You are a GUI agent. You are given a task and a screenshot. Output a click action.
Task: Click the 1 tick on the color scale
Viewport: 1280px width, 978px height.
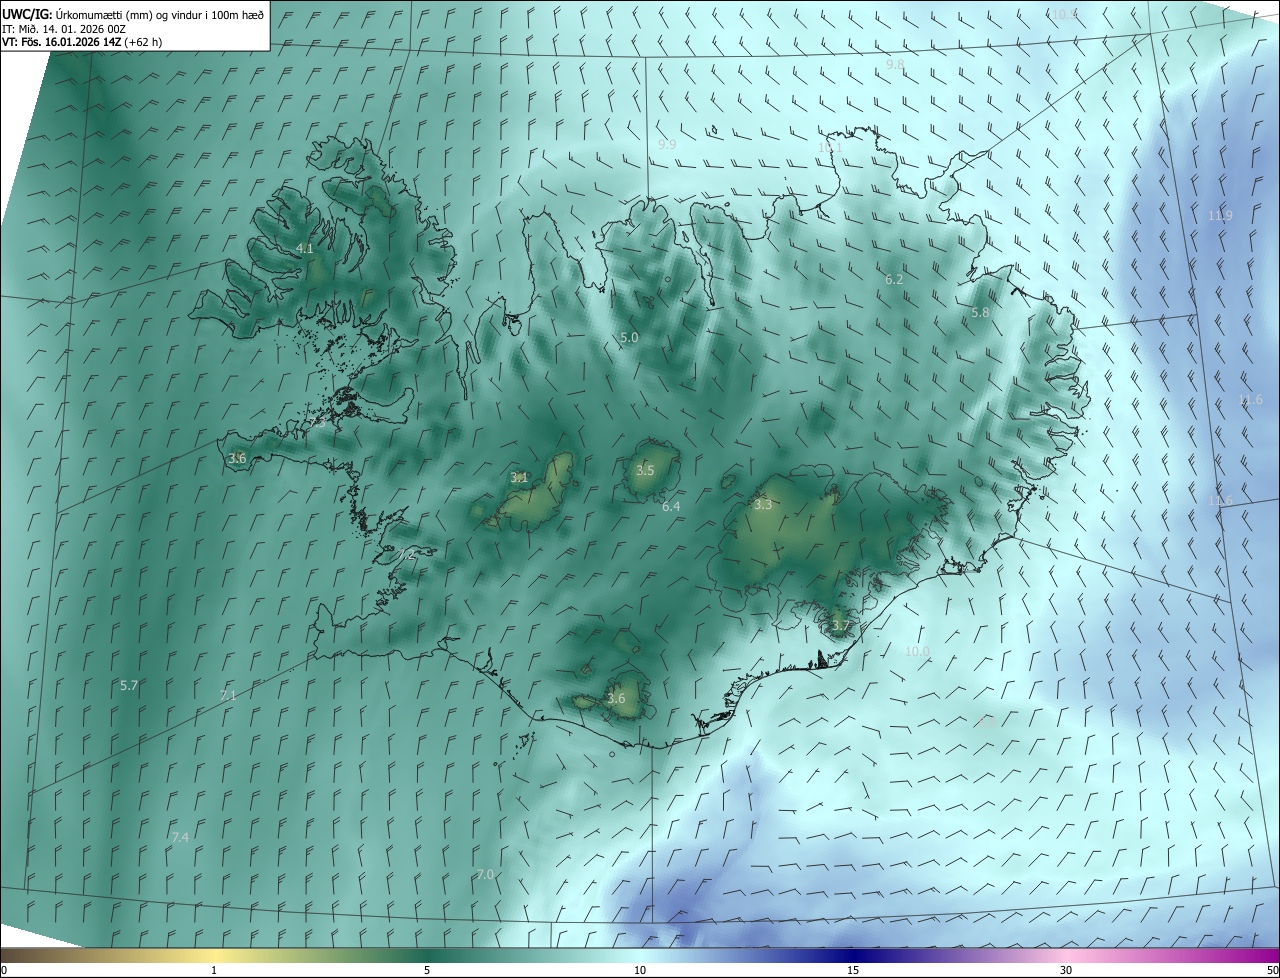point(214,970)
